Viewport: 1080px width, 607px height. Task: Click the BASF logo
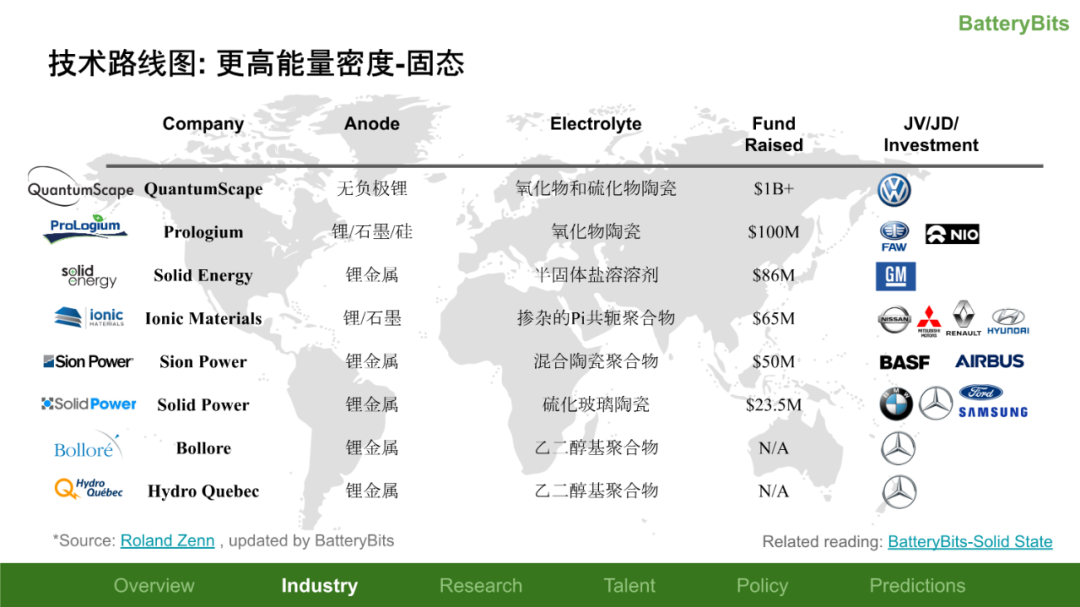tap(904, 362)
